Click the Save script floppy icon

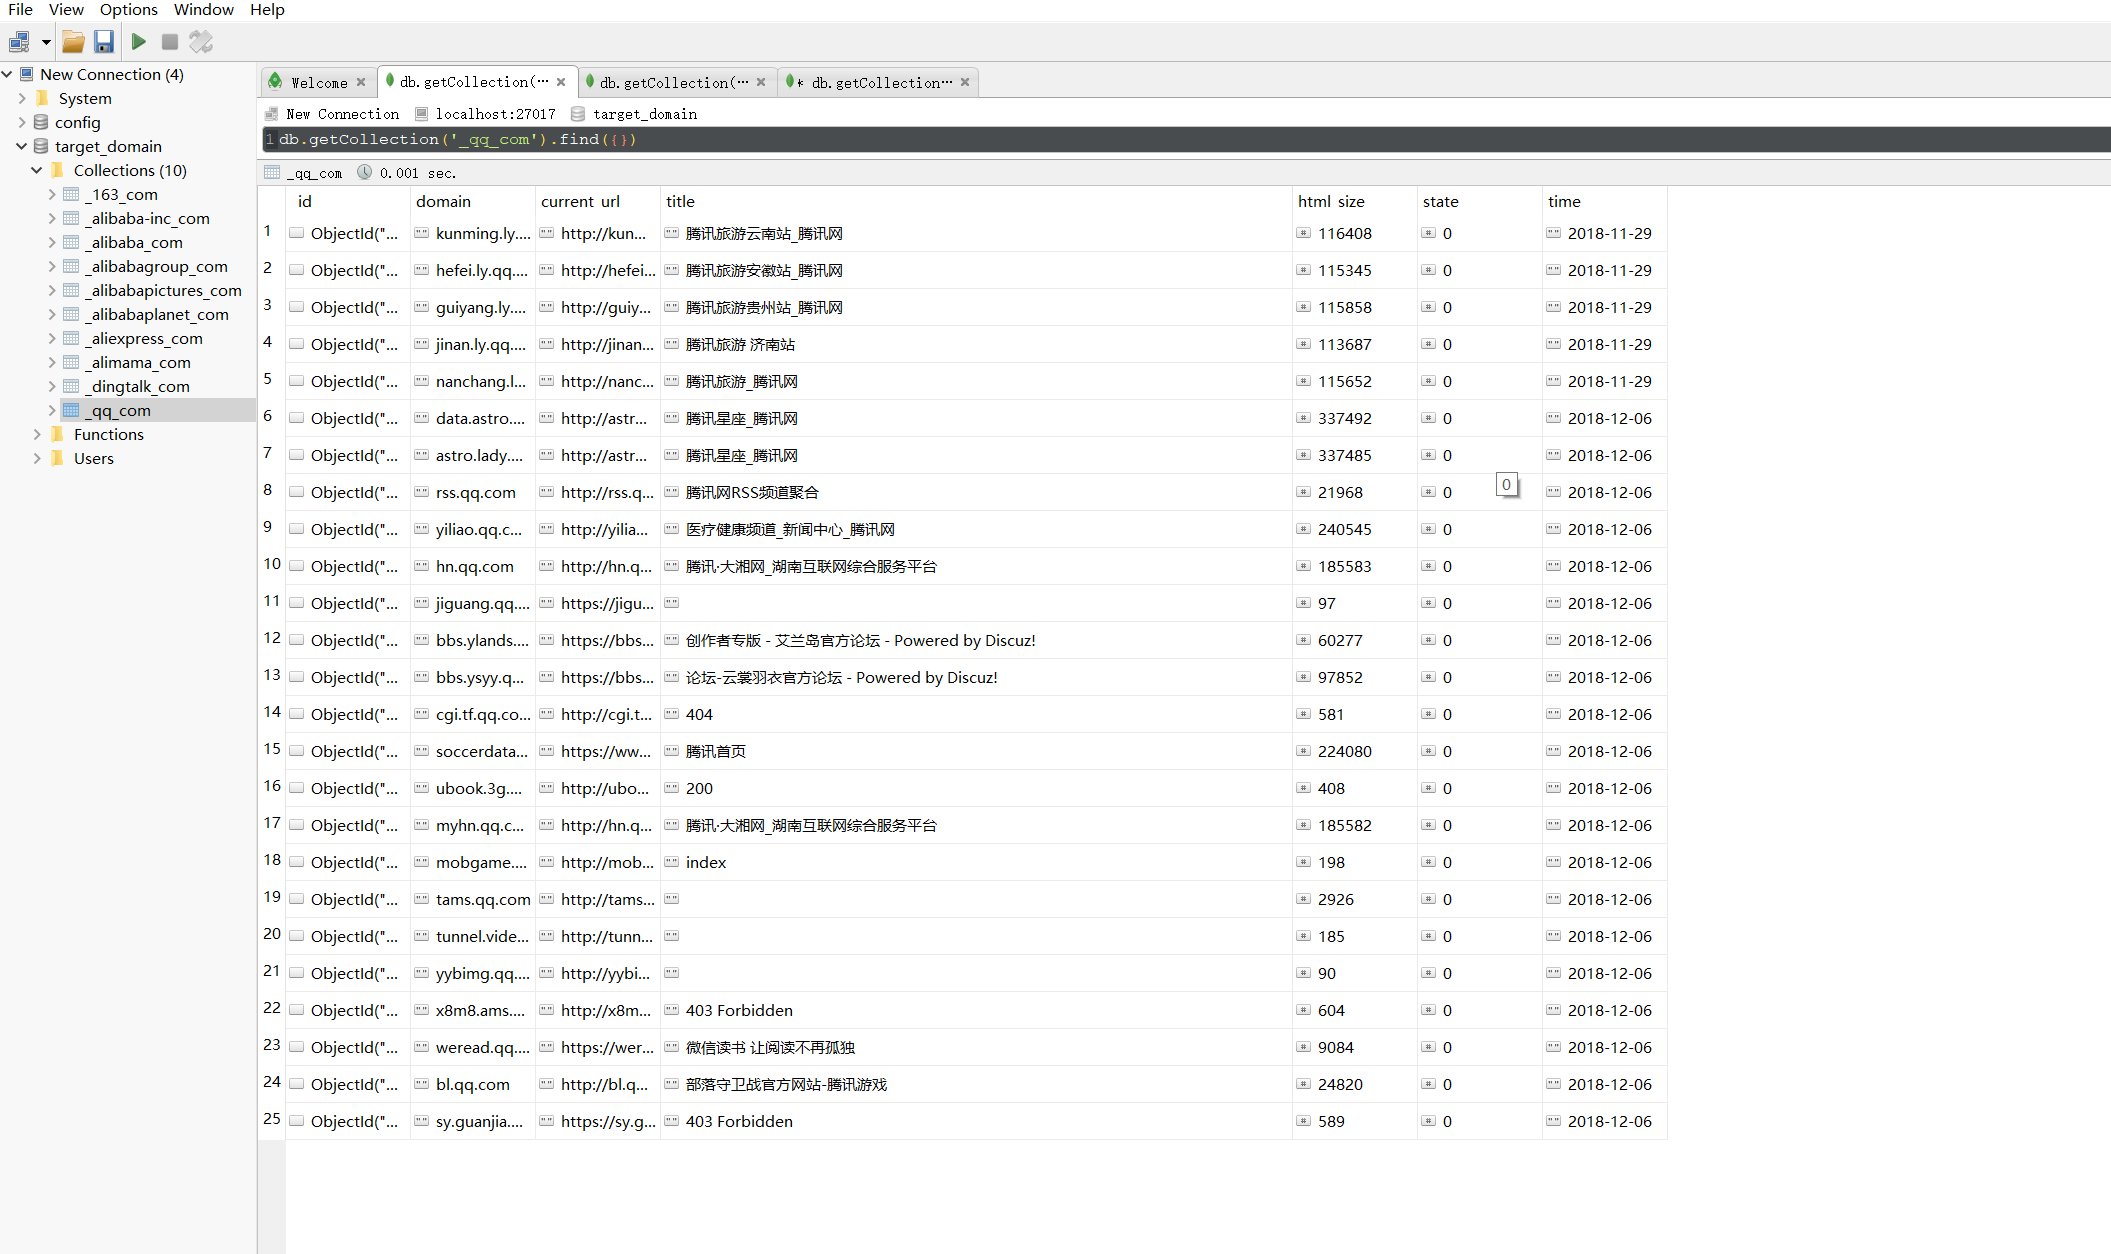[104, 42]
